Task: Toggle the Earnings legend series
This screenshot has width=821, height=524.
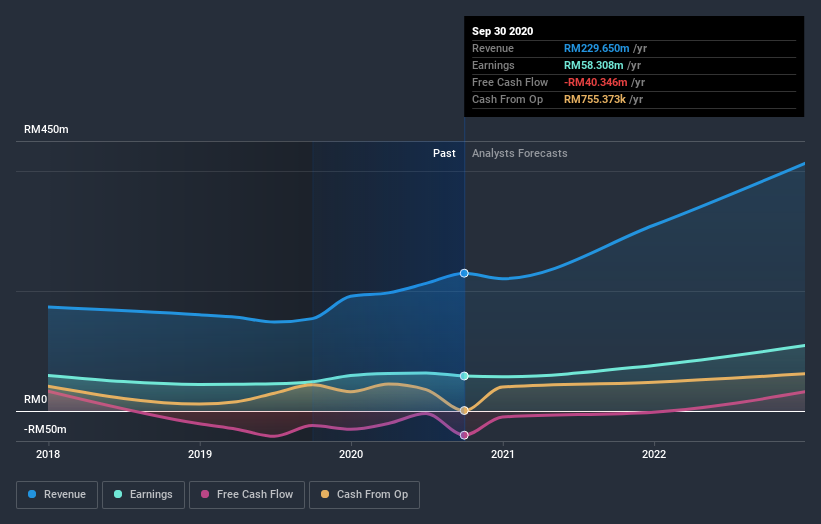Action: [143, 495]
